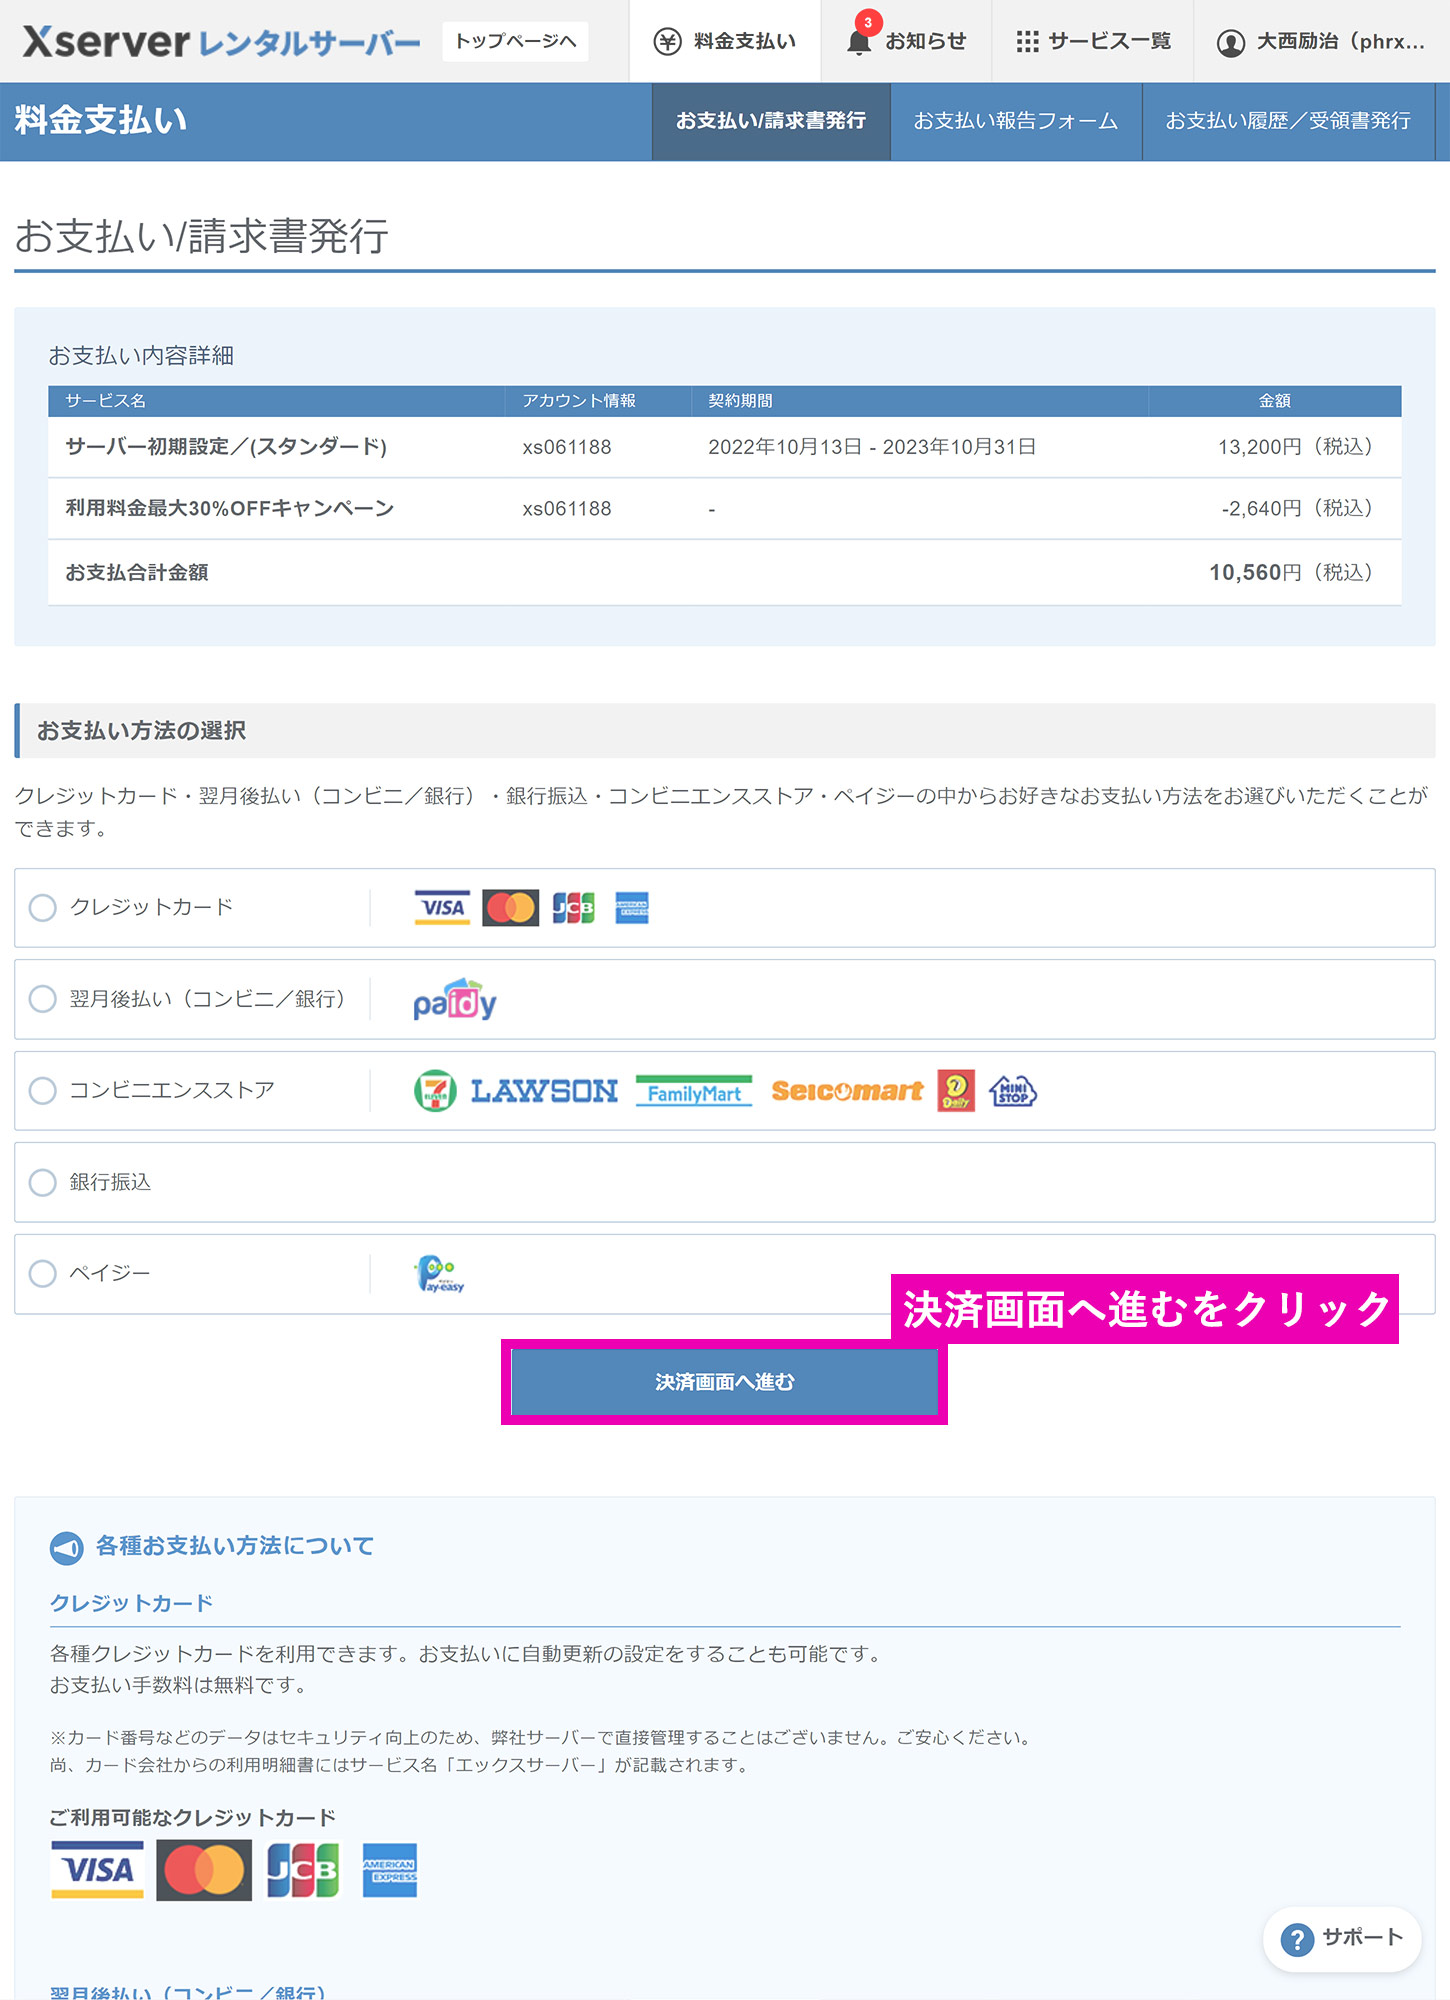Click the クレジットカード section heading link
The height and width of the screenshot is (2000, 1450).
click(132, 1603)
